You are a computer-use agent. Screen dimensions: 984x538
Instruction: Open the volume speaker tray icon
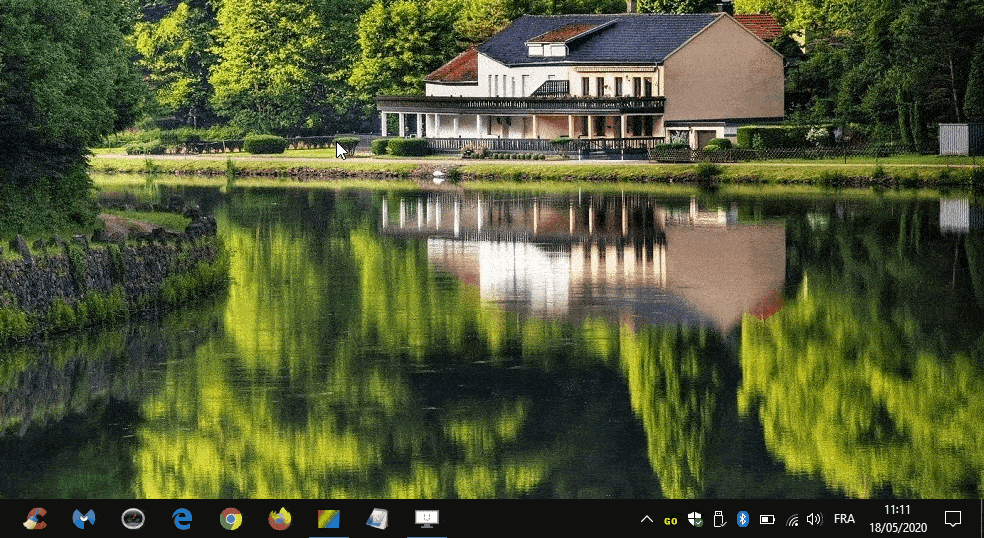[814, 519]
